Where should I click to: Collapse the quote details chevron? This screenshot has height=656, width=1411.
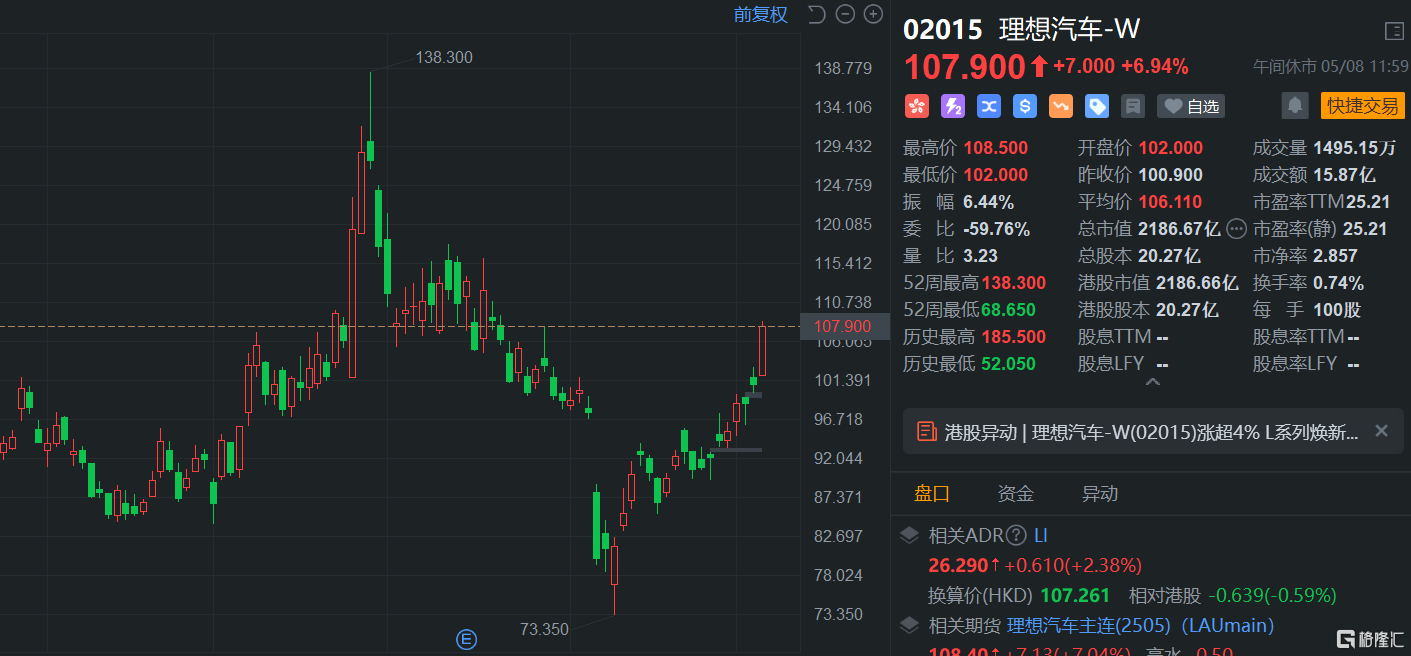(1152, 382)
